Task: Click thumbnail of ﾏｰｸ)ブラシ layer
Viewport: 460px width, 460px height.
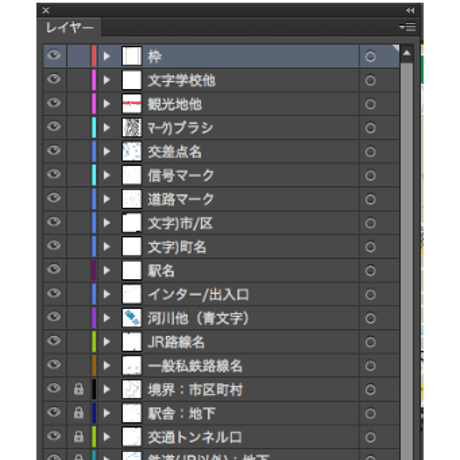Action: 132,128
